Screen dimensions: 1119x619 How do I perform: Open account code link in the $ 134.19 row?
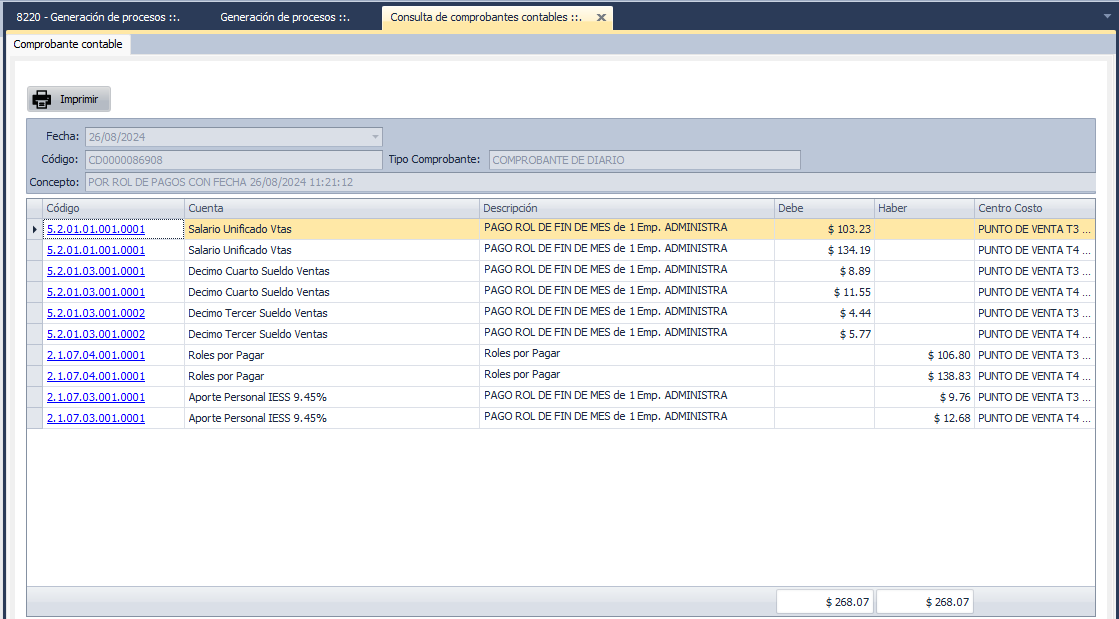click(95, 250)
